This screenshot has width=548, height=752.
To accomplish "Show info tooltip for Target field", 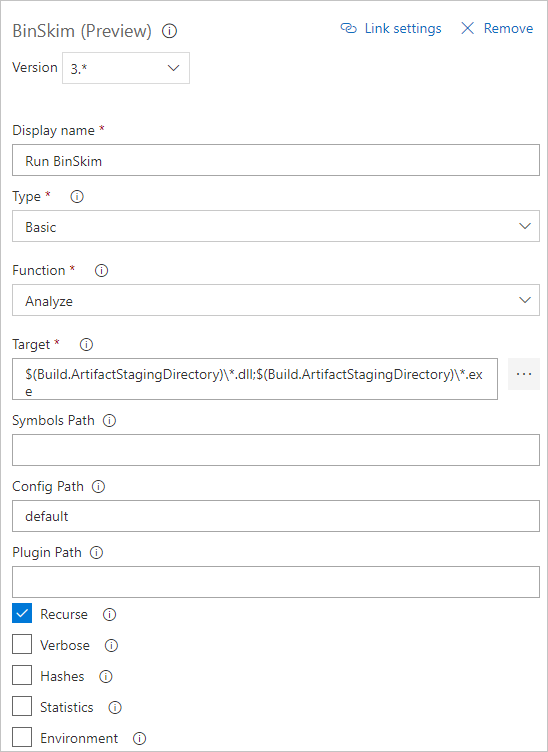I will pyautogui.click(x=86, y=344).
